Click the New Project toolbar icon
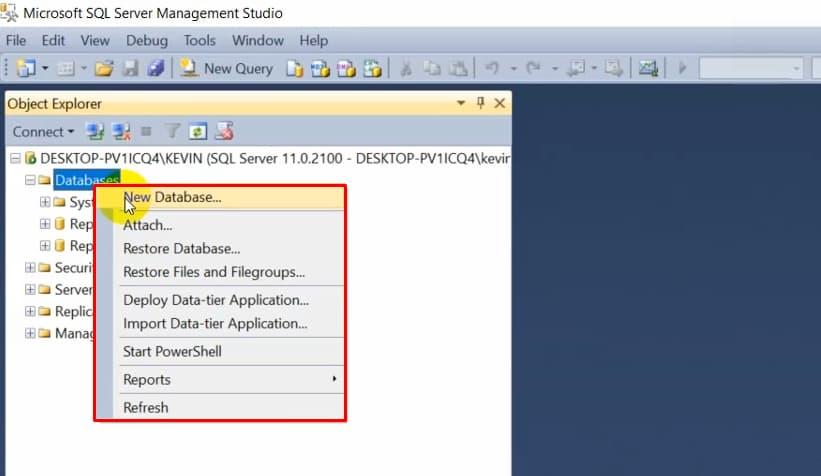 [x=25, y=68]
